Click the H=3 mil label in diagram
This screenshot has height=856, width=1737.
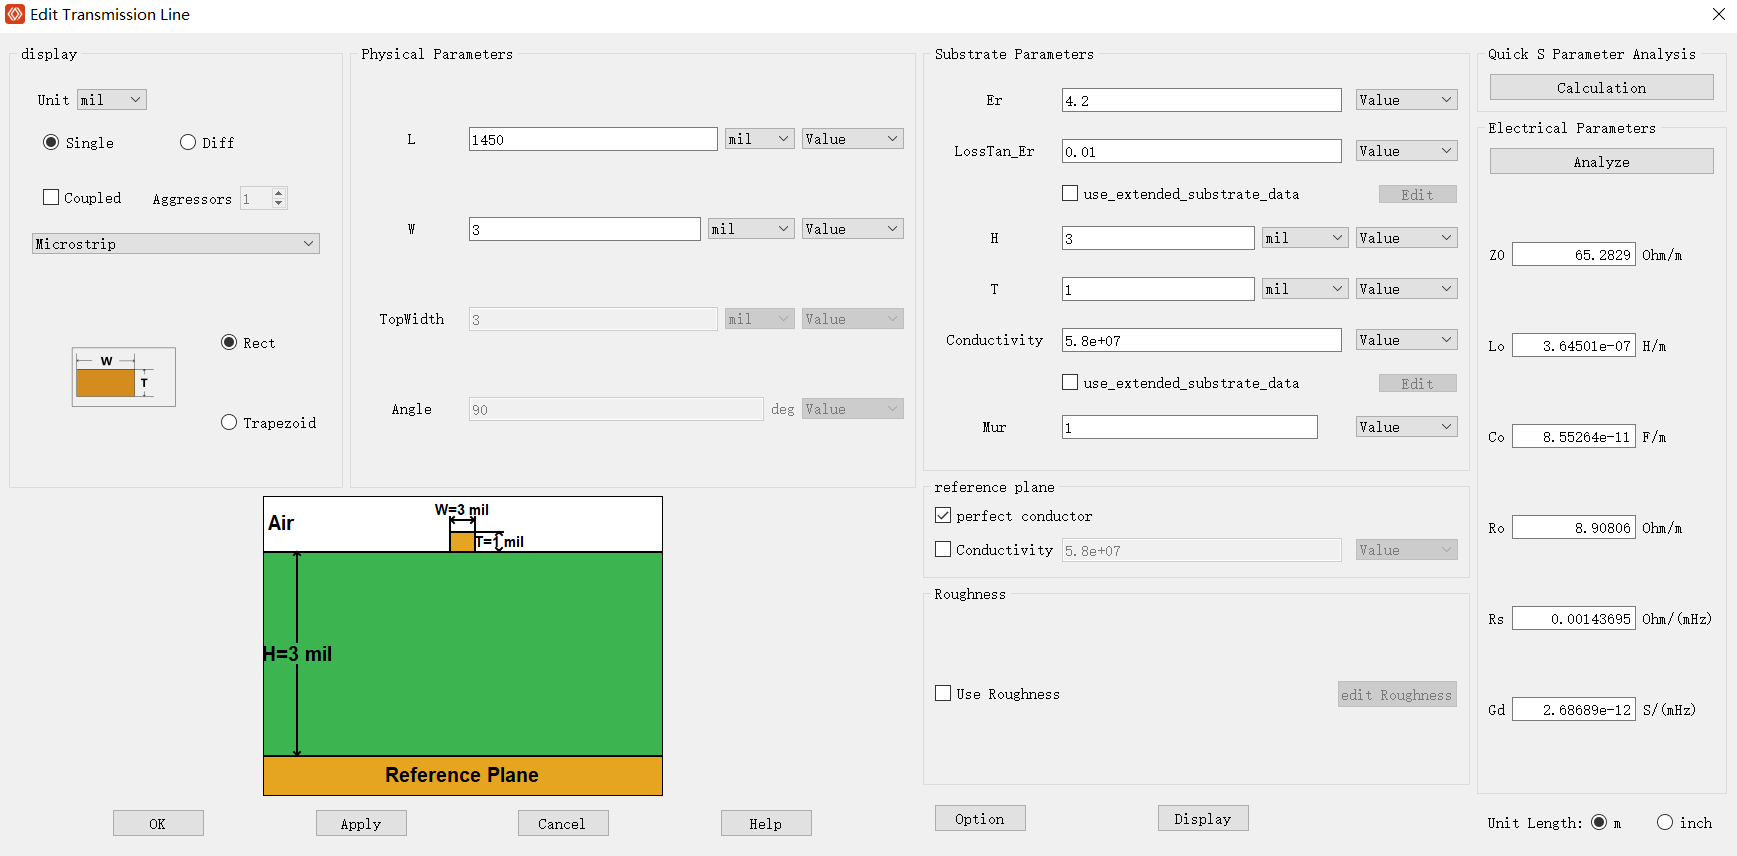[x=297, y=654]
